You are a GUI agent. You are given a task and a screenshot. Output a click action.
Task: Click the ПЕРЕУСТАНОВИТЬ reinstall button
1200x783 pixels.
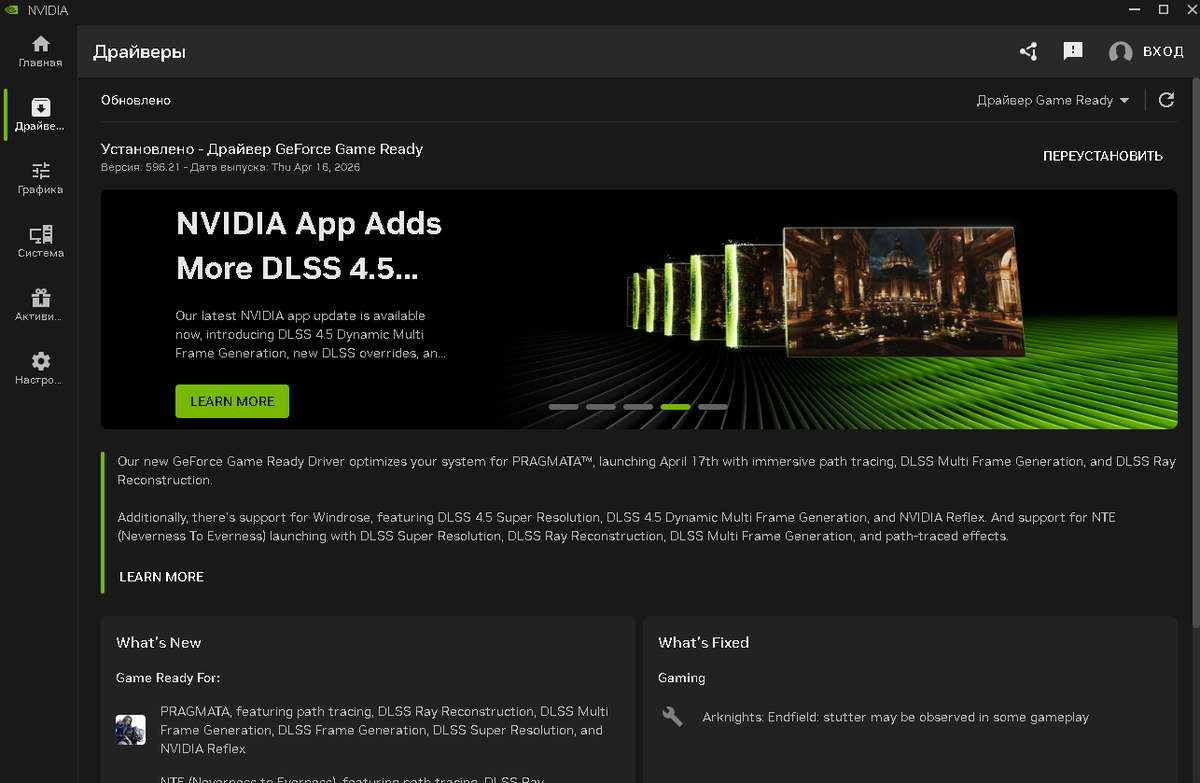[x=1103, y=156]
